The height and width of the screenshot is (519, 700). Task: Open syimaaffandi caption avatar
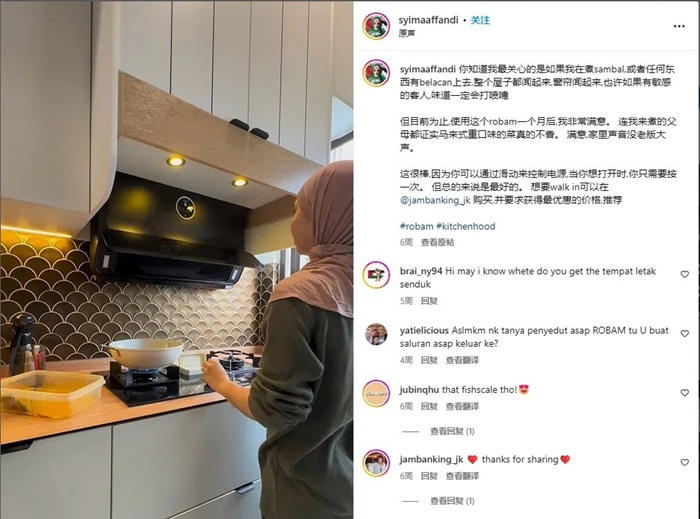click(376, 73)
